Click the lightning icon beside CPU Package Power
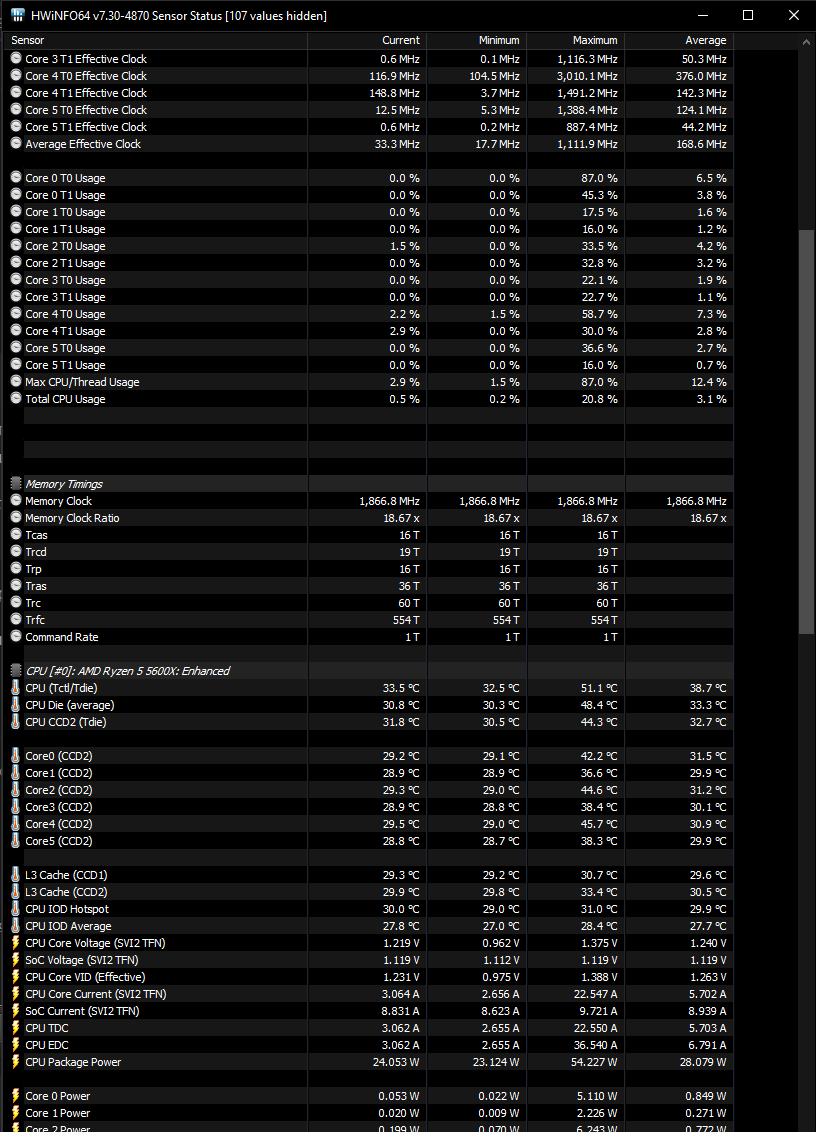The image size is (816, 1132). (x=16, y=1061)
